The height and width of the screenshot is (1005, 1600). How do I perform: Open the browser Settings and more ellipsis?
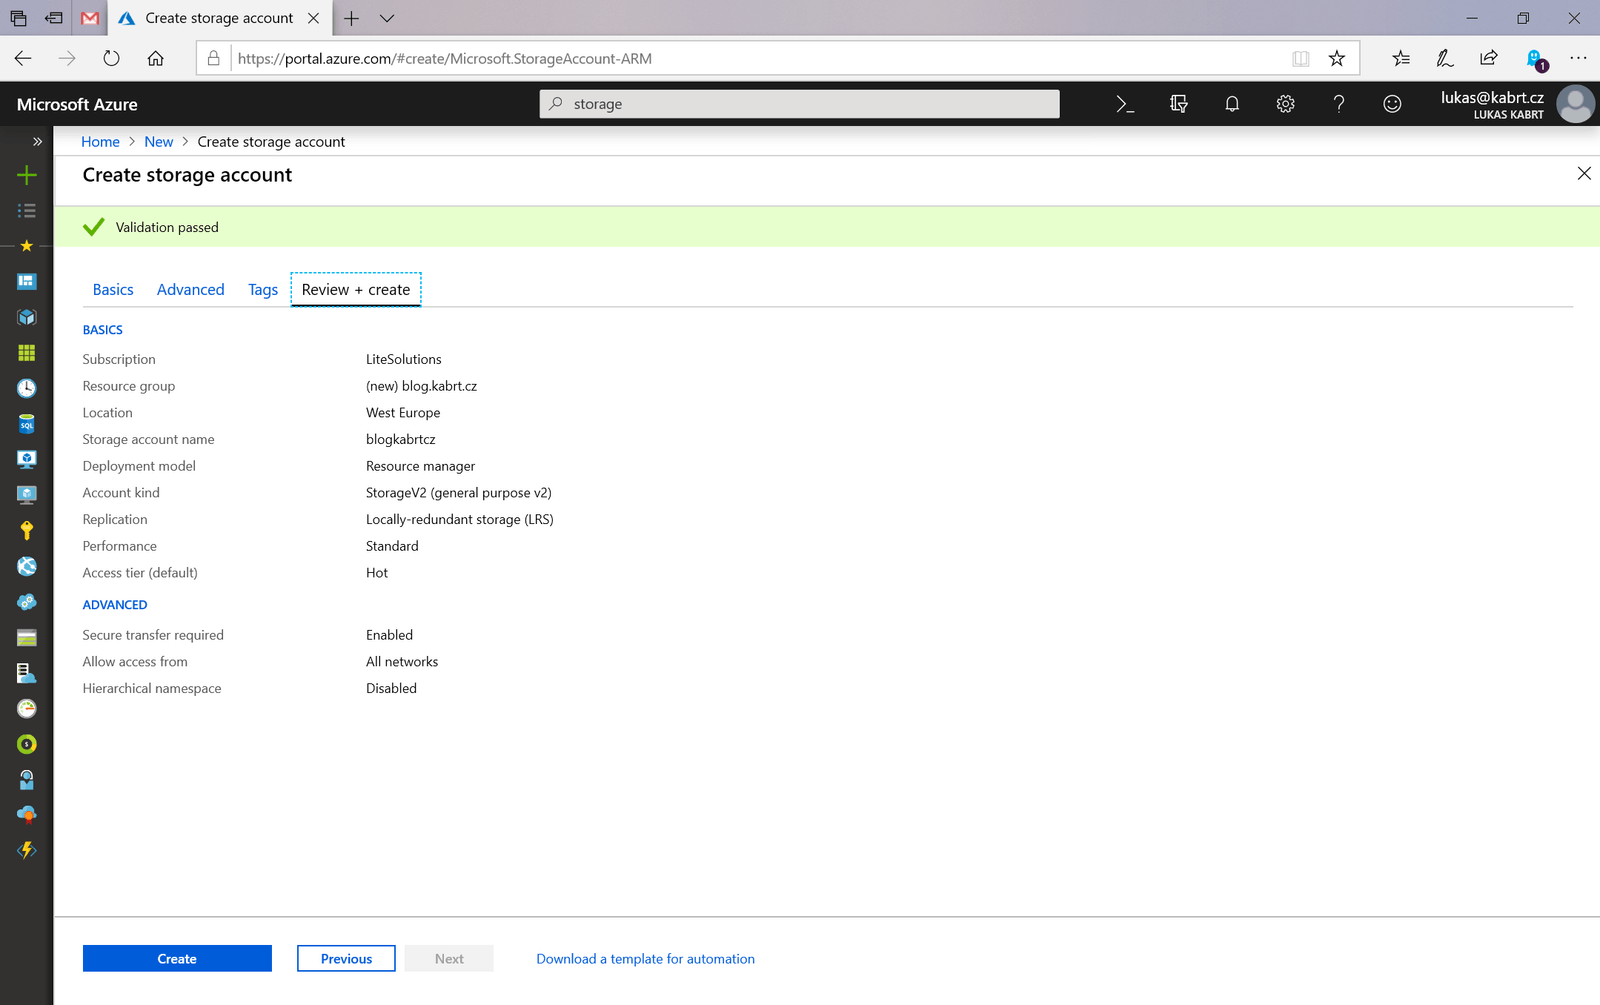pyautogui.click(x=1578, y=58)
